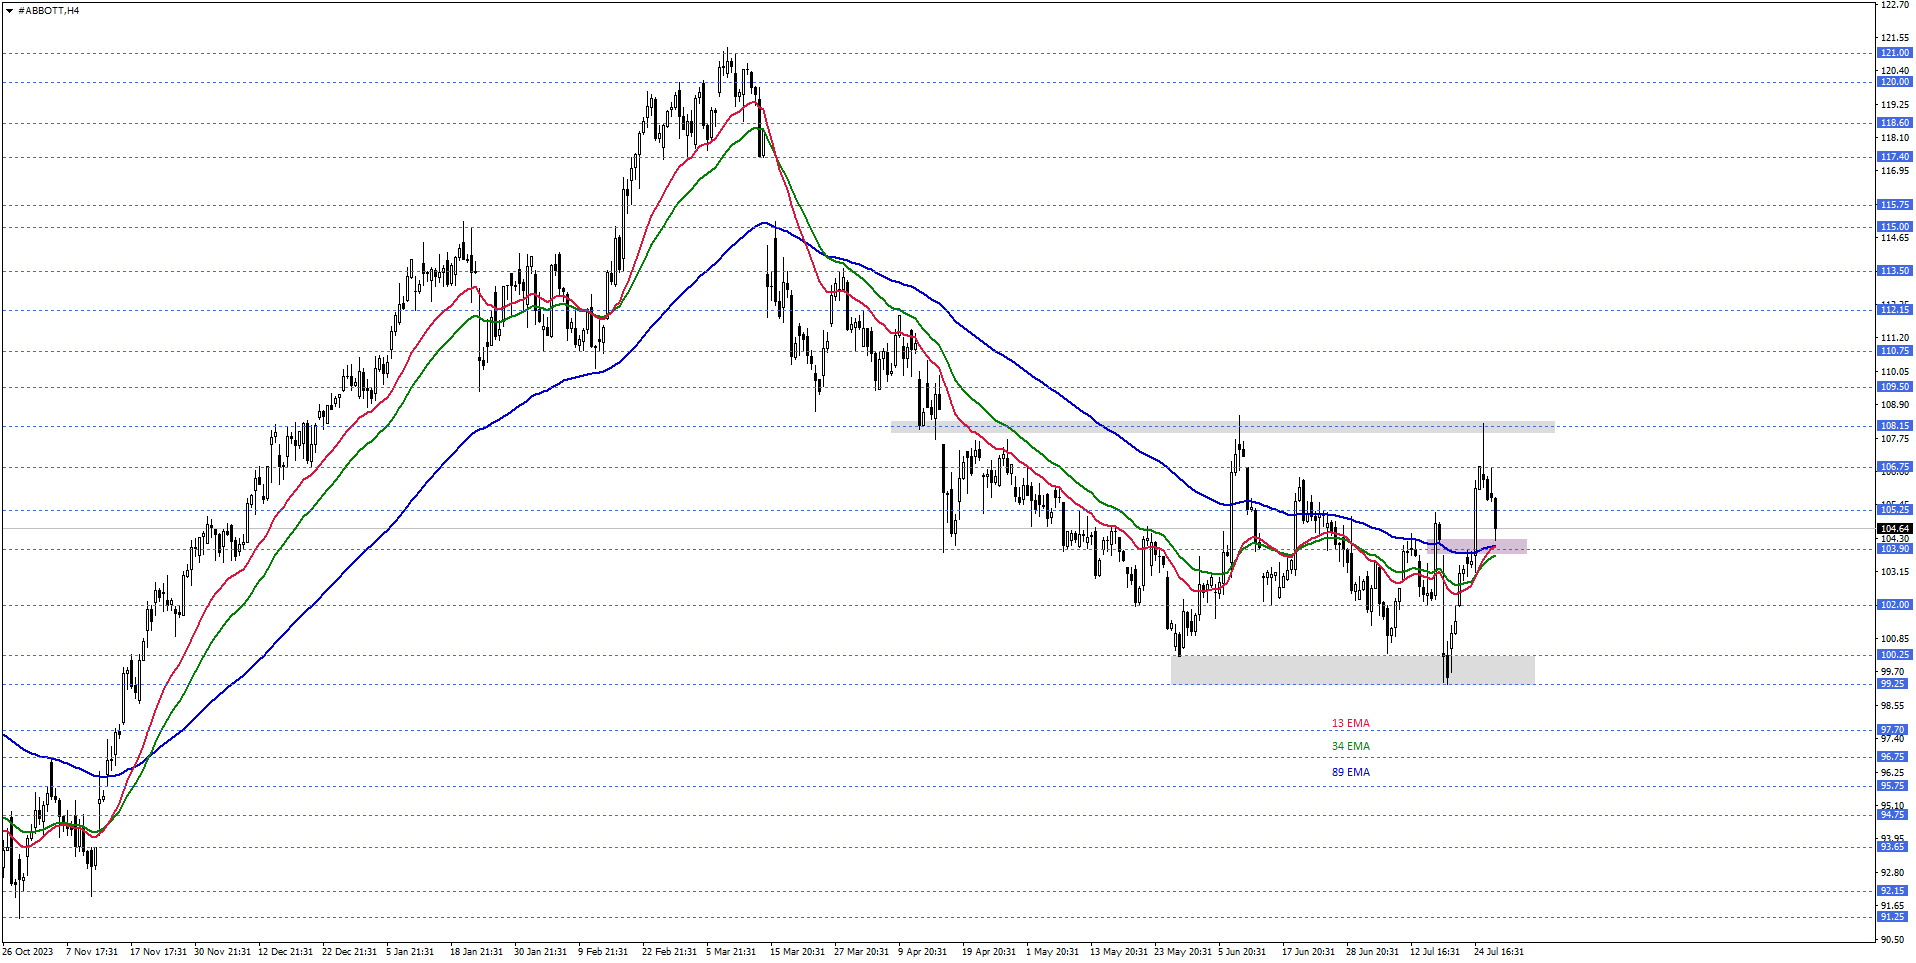Screen dimensions: 1916x963
Task: Click the 5 Jun 20:31 date label
Action: pyautogui.click(x=1242, y=951)
